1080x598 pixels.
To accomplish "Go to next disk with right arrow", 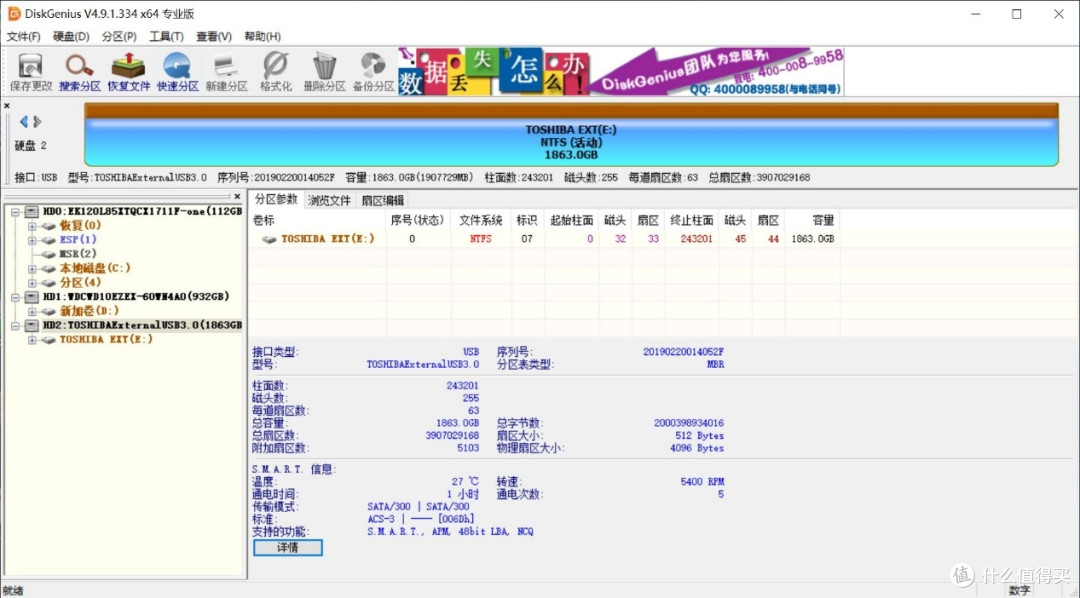I will tap(37, 122).
